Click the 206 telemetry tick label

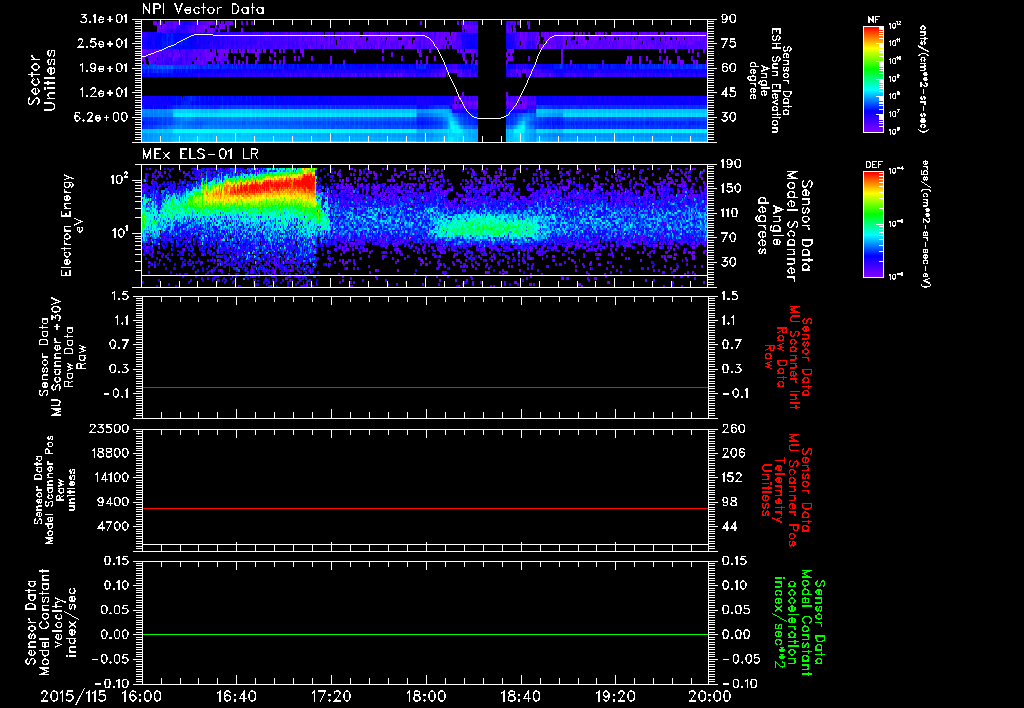[x=731, y=453]
